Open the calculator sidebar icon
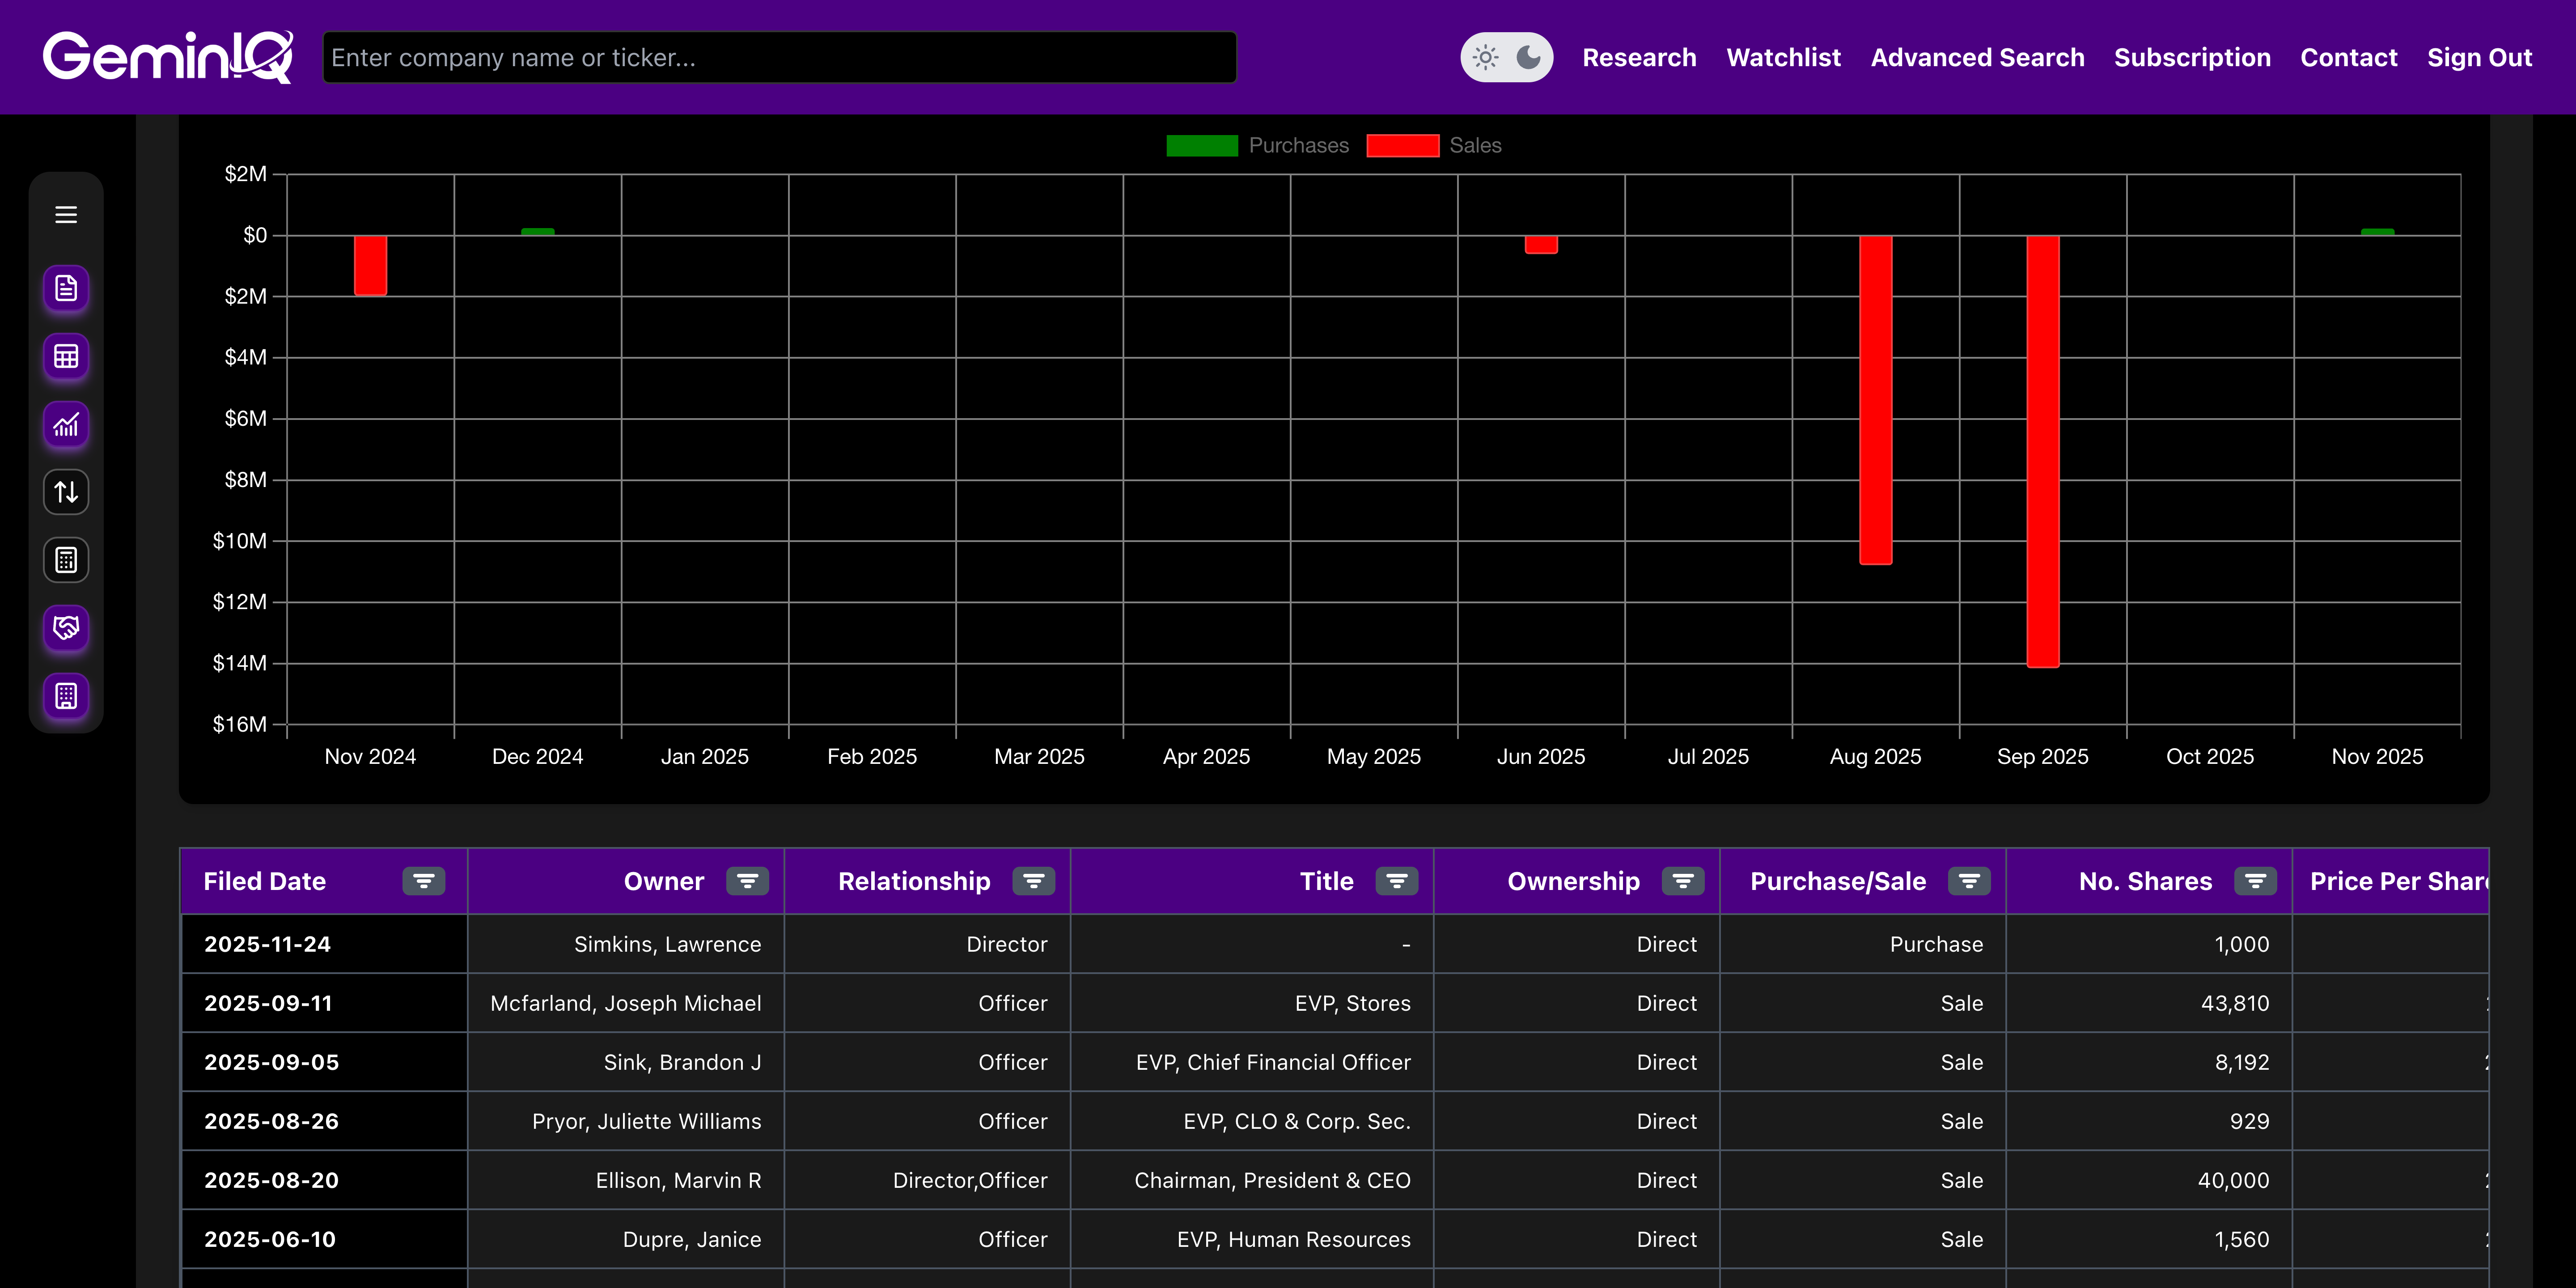Image resolution: width=2576 pixels, height=1288 pixels. [x=66, y=560]
